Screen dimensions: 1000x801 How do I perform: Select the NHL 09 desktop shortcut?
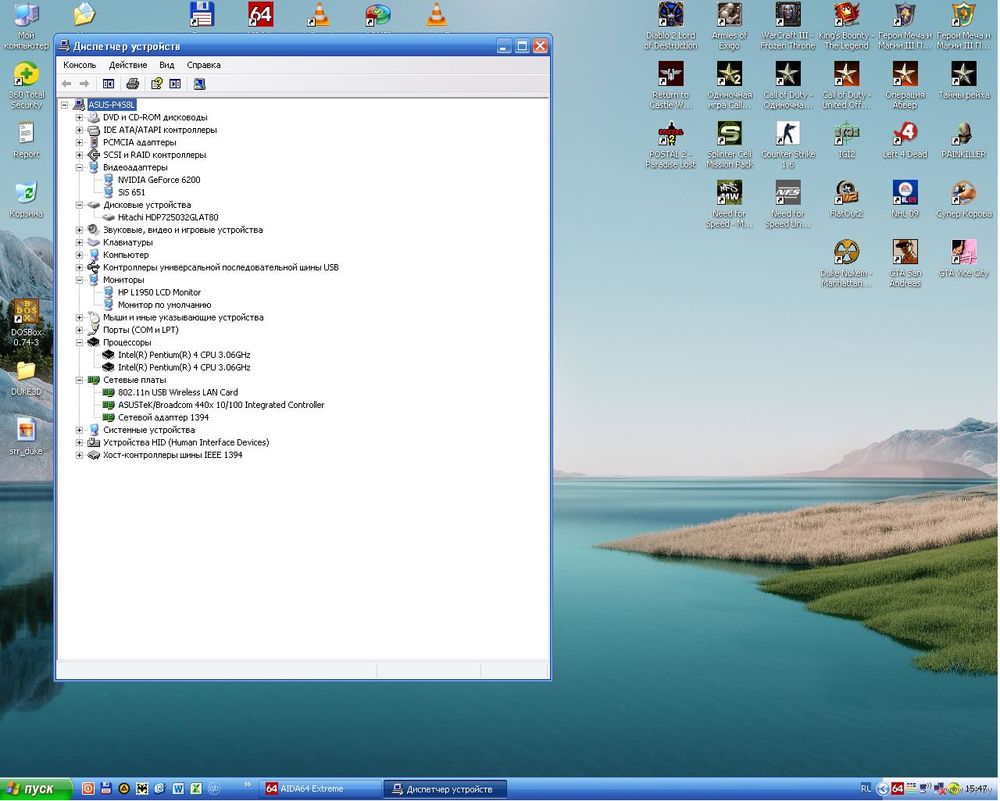[x=906, y=200]
